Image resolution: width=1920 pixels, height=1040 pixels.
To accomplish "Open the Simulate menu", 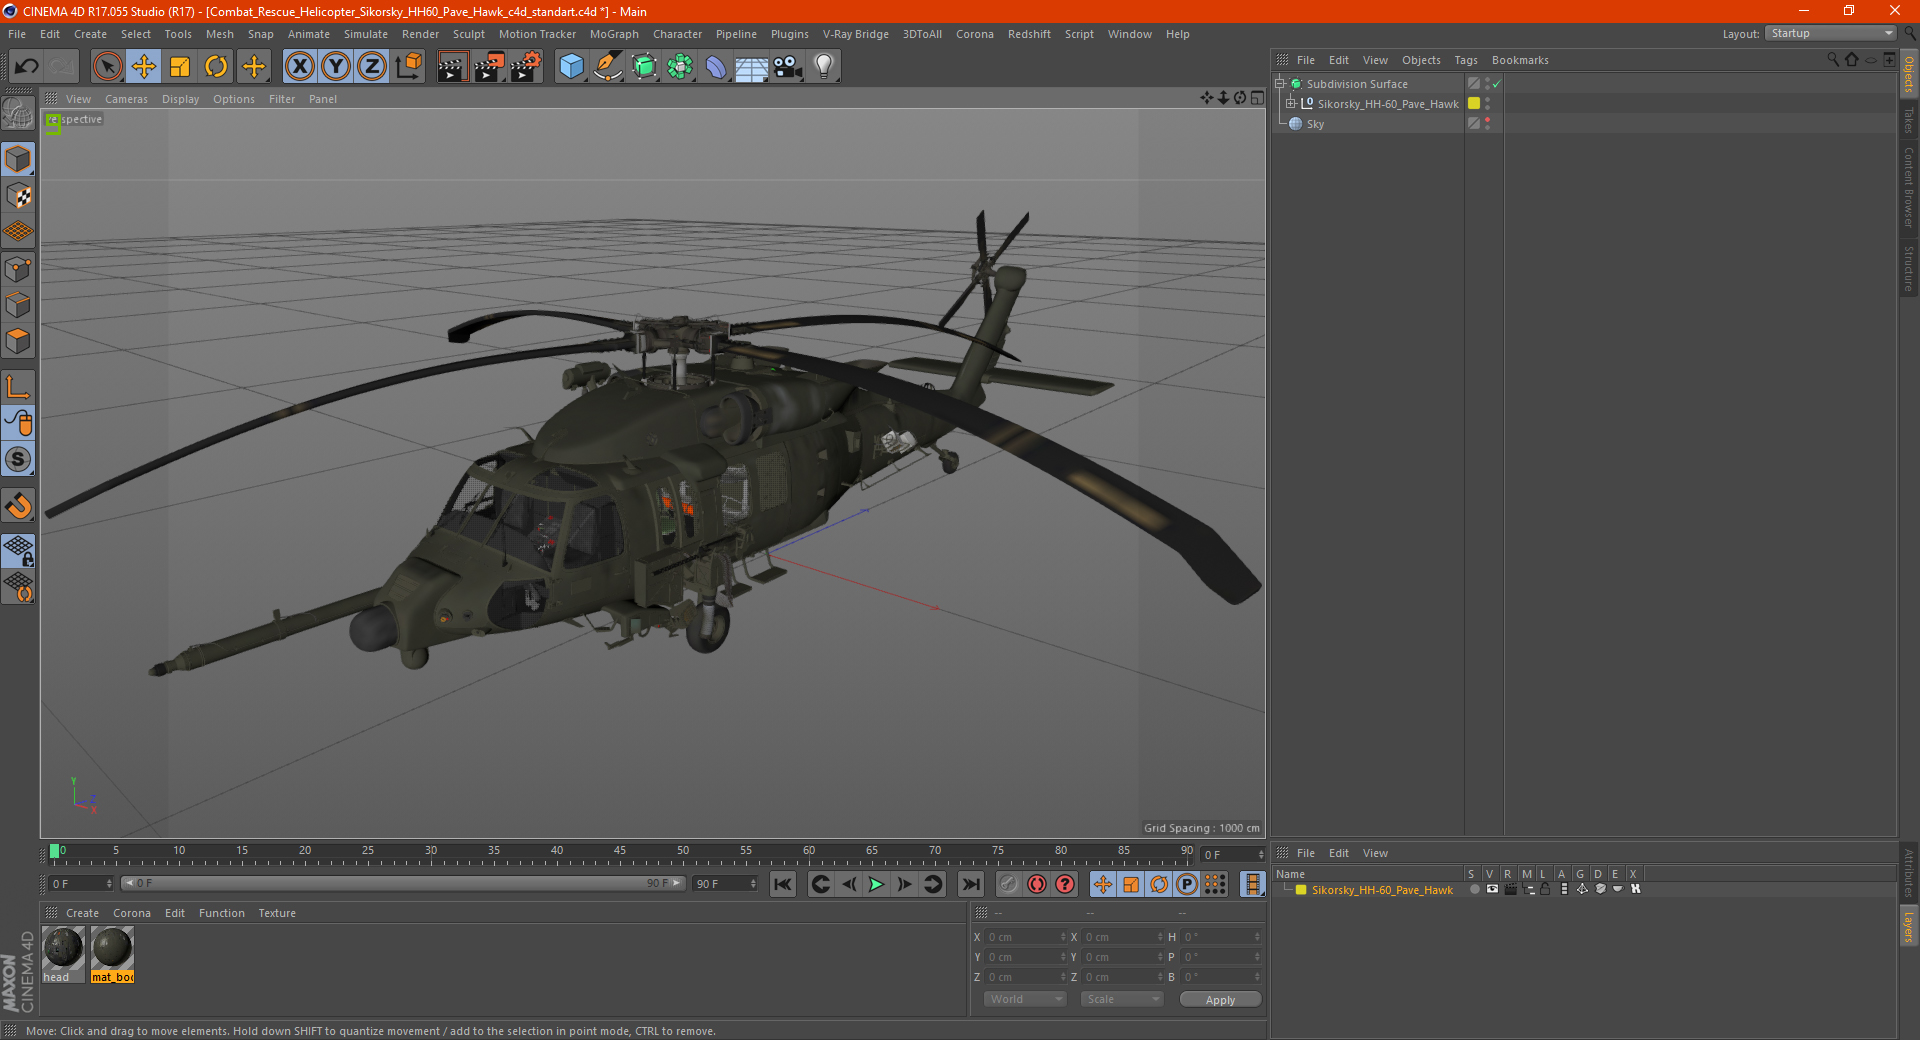I will pos(366,34).
